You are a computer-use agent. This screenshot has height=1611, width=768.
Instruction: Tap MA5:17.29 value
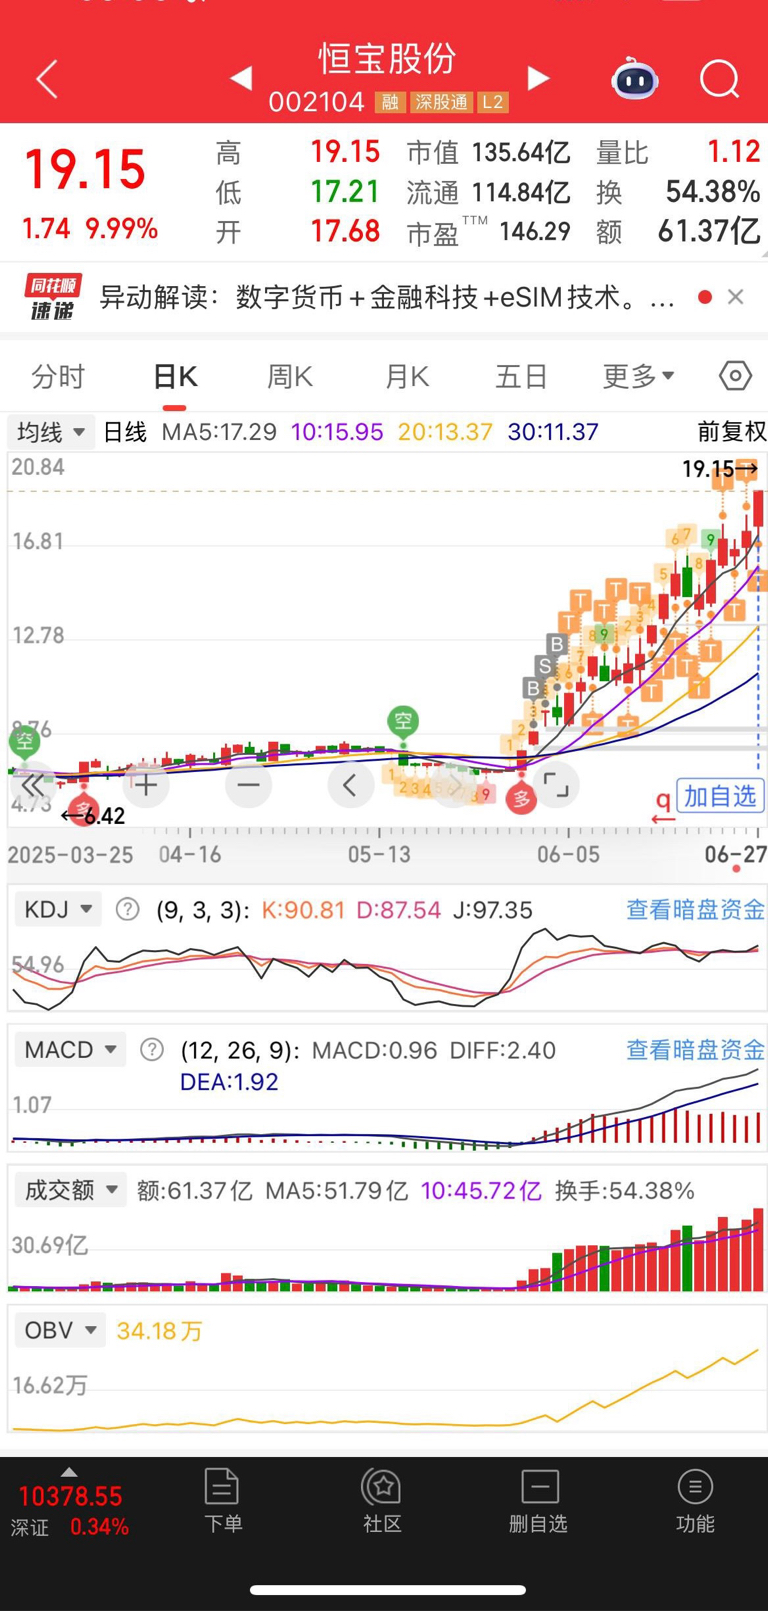coord(219,432)
